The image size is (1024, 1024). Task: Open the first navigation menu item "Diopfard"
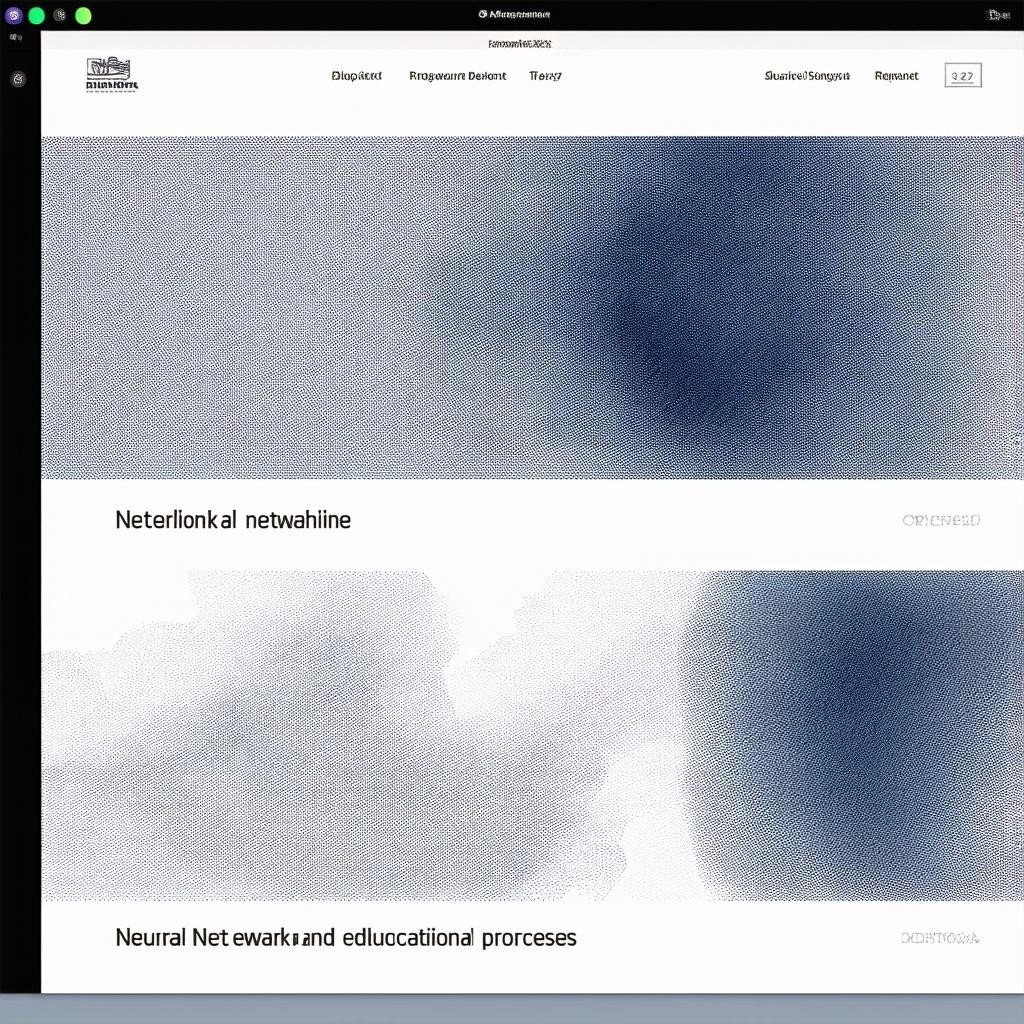pyautogui.click(x=356, y=76)
